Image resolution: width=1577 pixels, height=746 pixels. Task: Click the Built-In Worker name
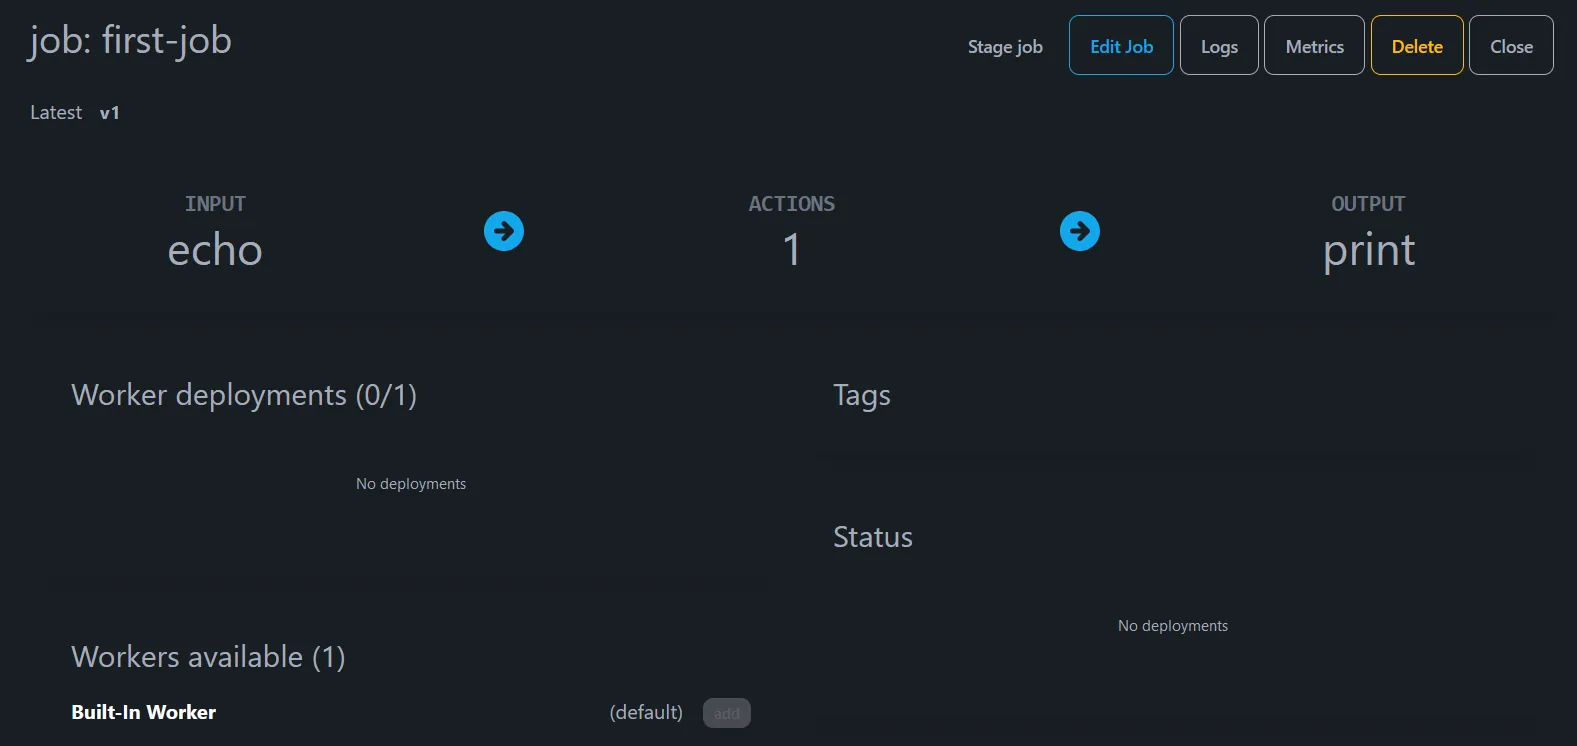[x=144, y=712]
